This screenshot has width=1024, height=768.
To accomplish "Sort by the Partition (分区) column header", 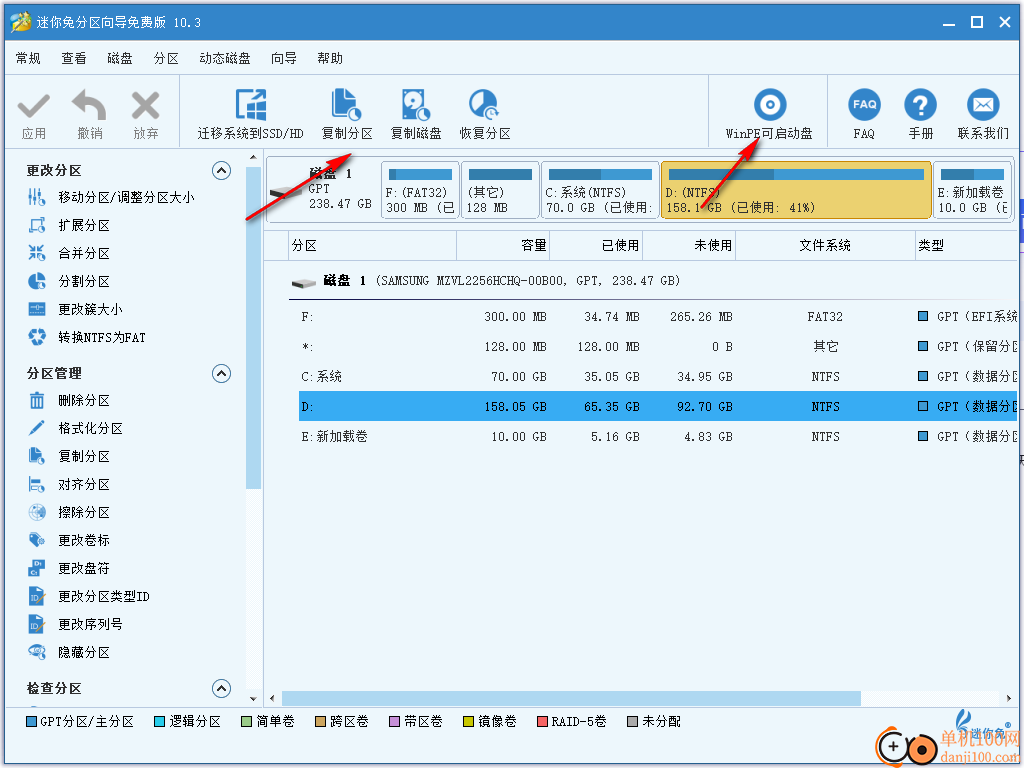I will tap(372, 246).
